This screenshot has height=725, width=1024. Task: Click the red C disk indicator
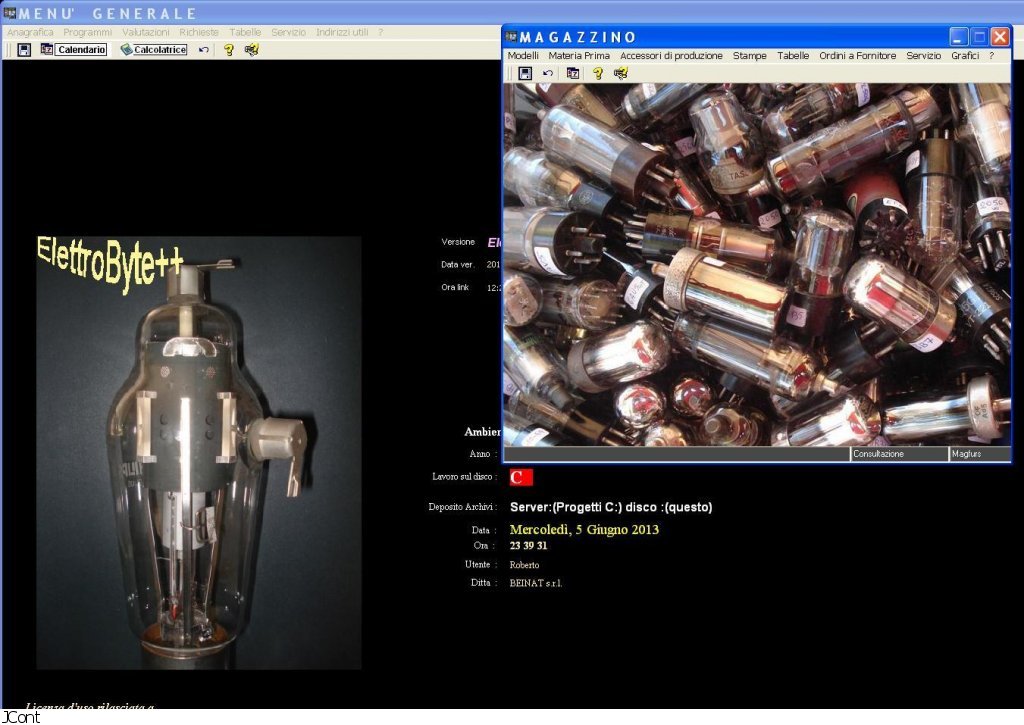click(521, 477)
